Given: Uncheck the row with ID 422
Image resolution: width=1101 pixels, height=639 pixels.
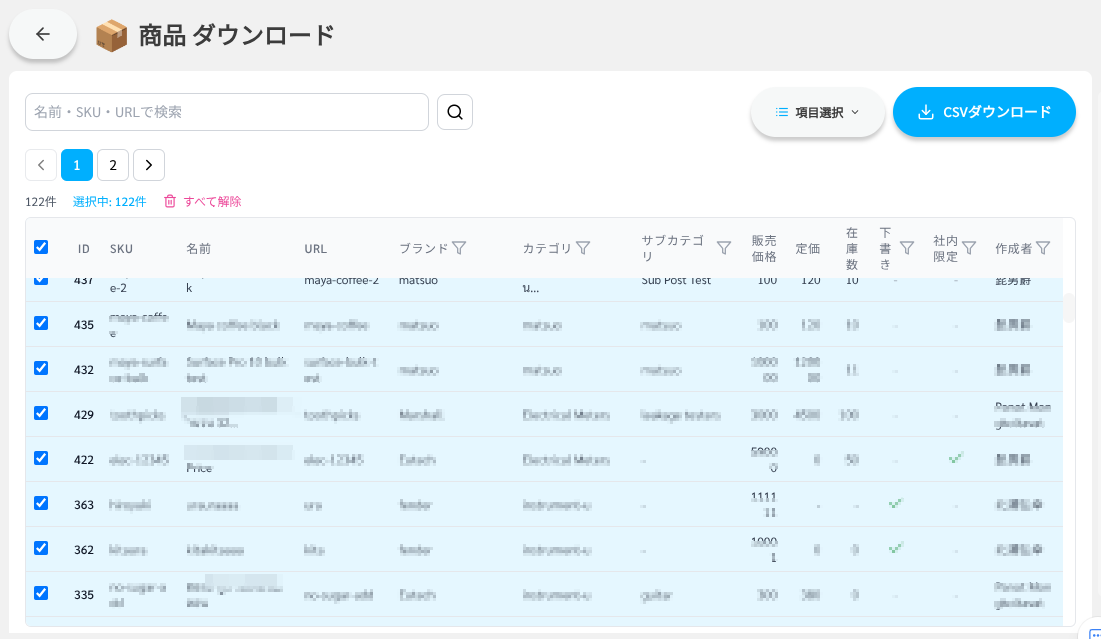Looking at the screenshot, I should 41,458.
